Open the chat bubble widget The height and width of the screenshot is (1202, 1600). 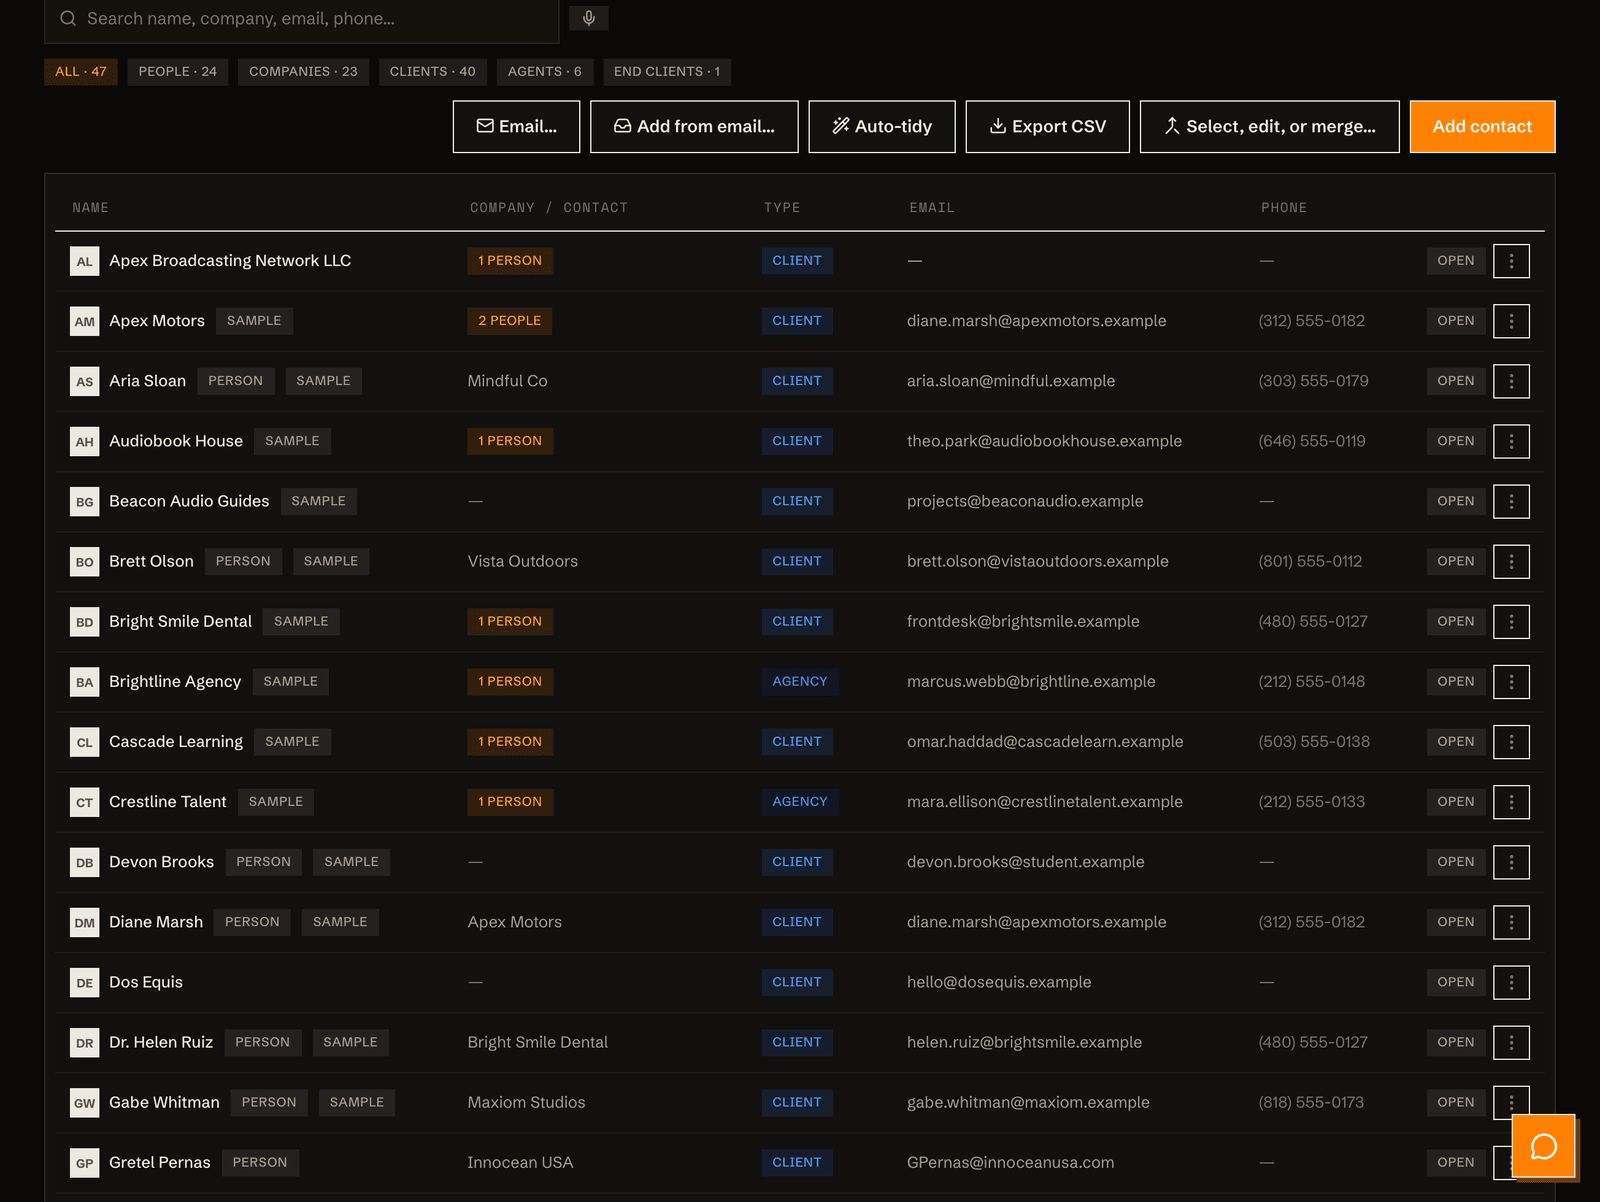point(1544,1146)
